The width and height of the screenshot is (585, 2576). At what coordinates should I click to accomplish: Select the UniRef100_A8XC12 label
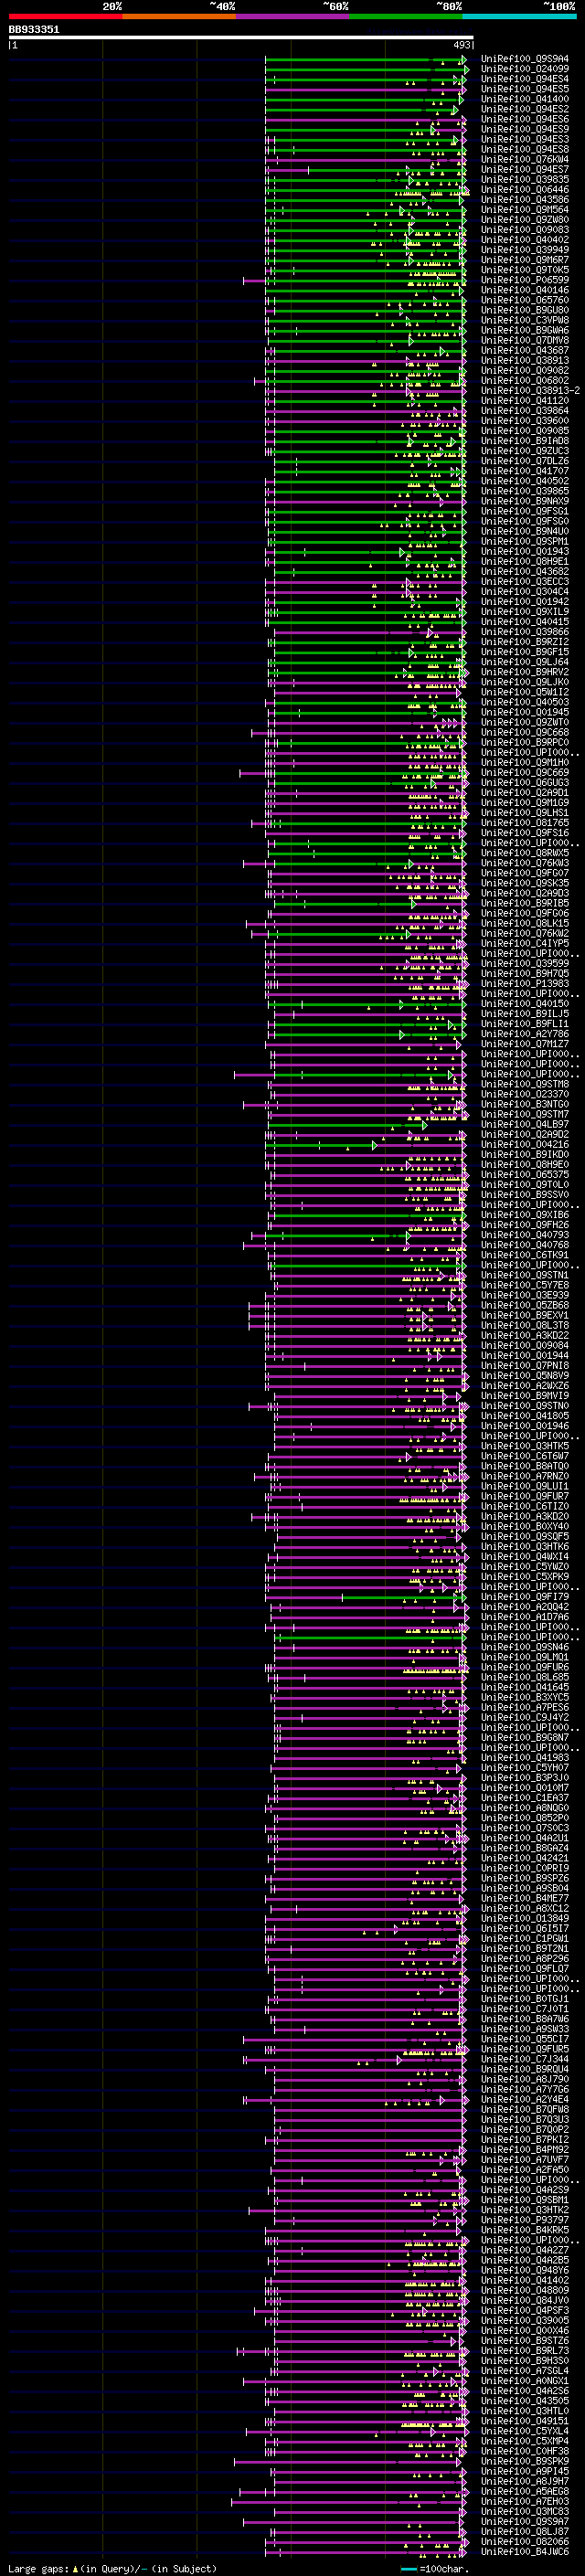pyautogui.click(x=525, y=1908)
